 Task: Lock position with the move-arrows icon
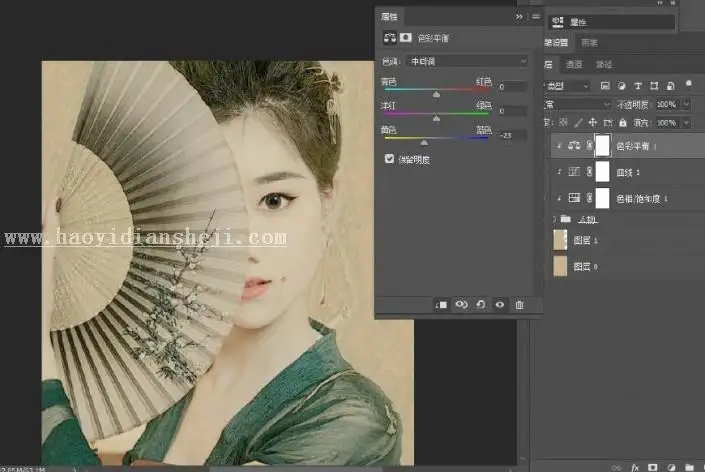[593, 122]
